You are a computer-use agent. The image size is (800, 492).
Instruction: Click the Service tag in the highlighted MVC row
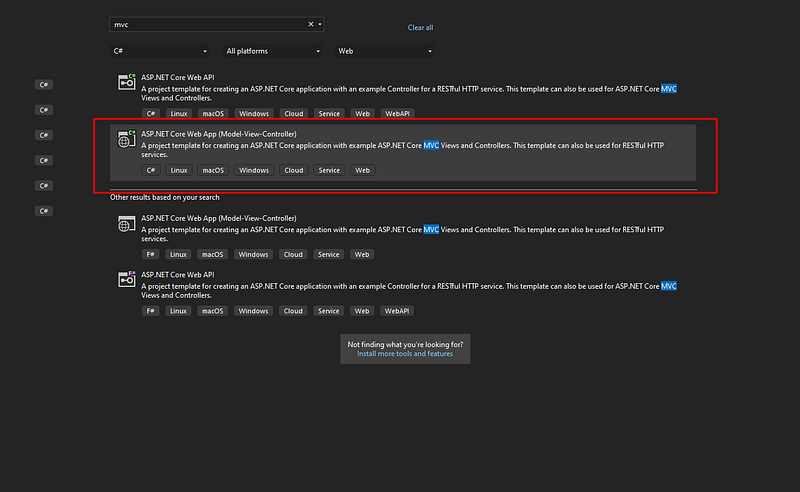point(329,170)
